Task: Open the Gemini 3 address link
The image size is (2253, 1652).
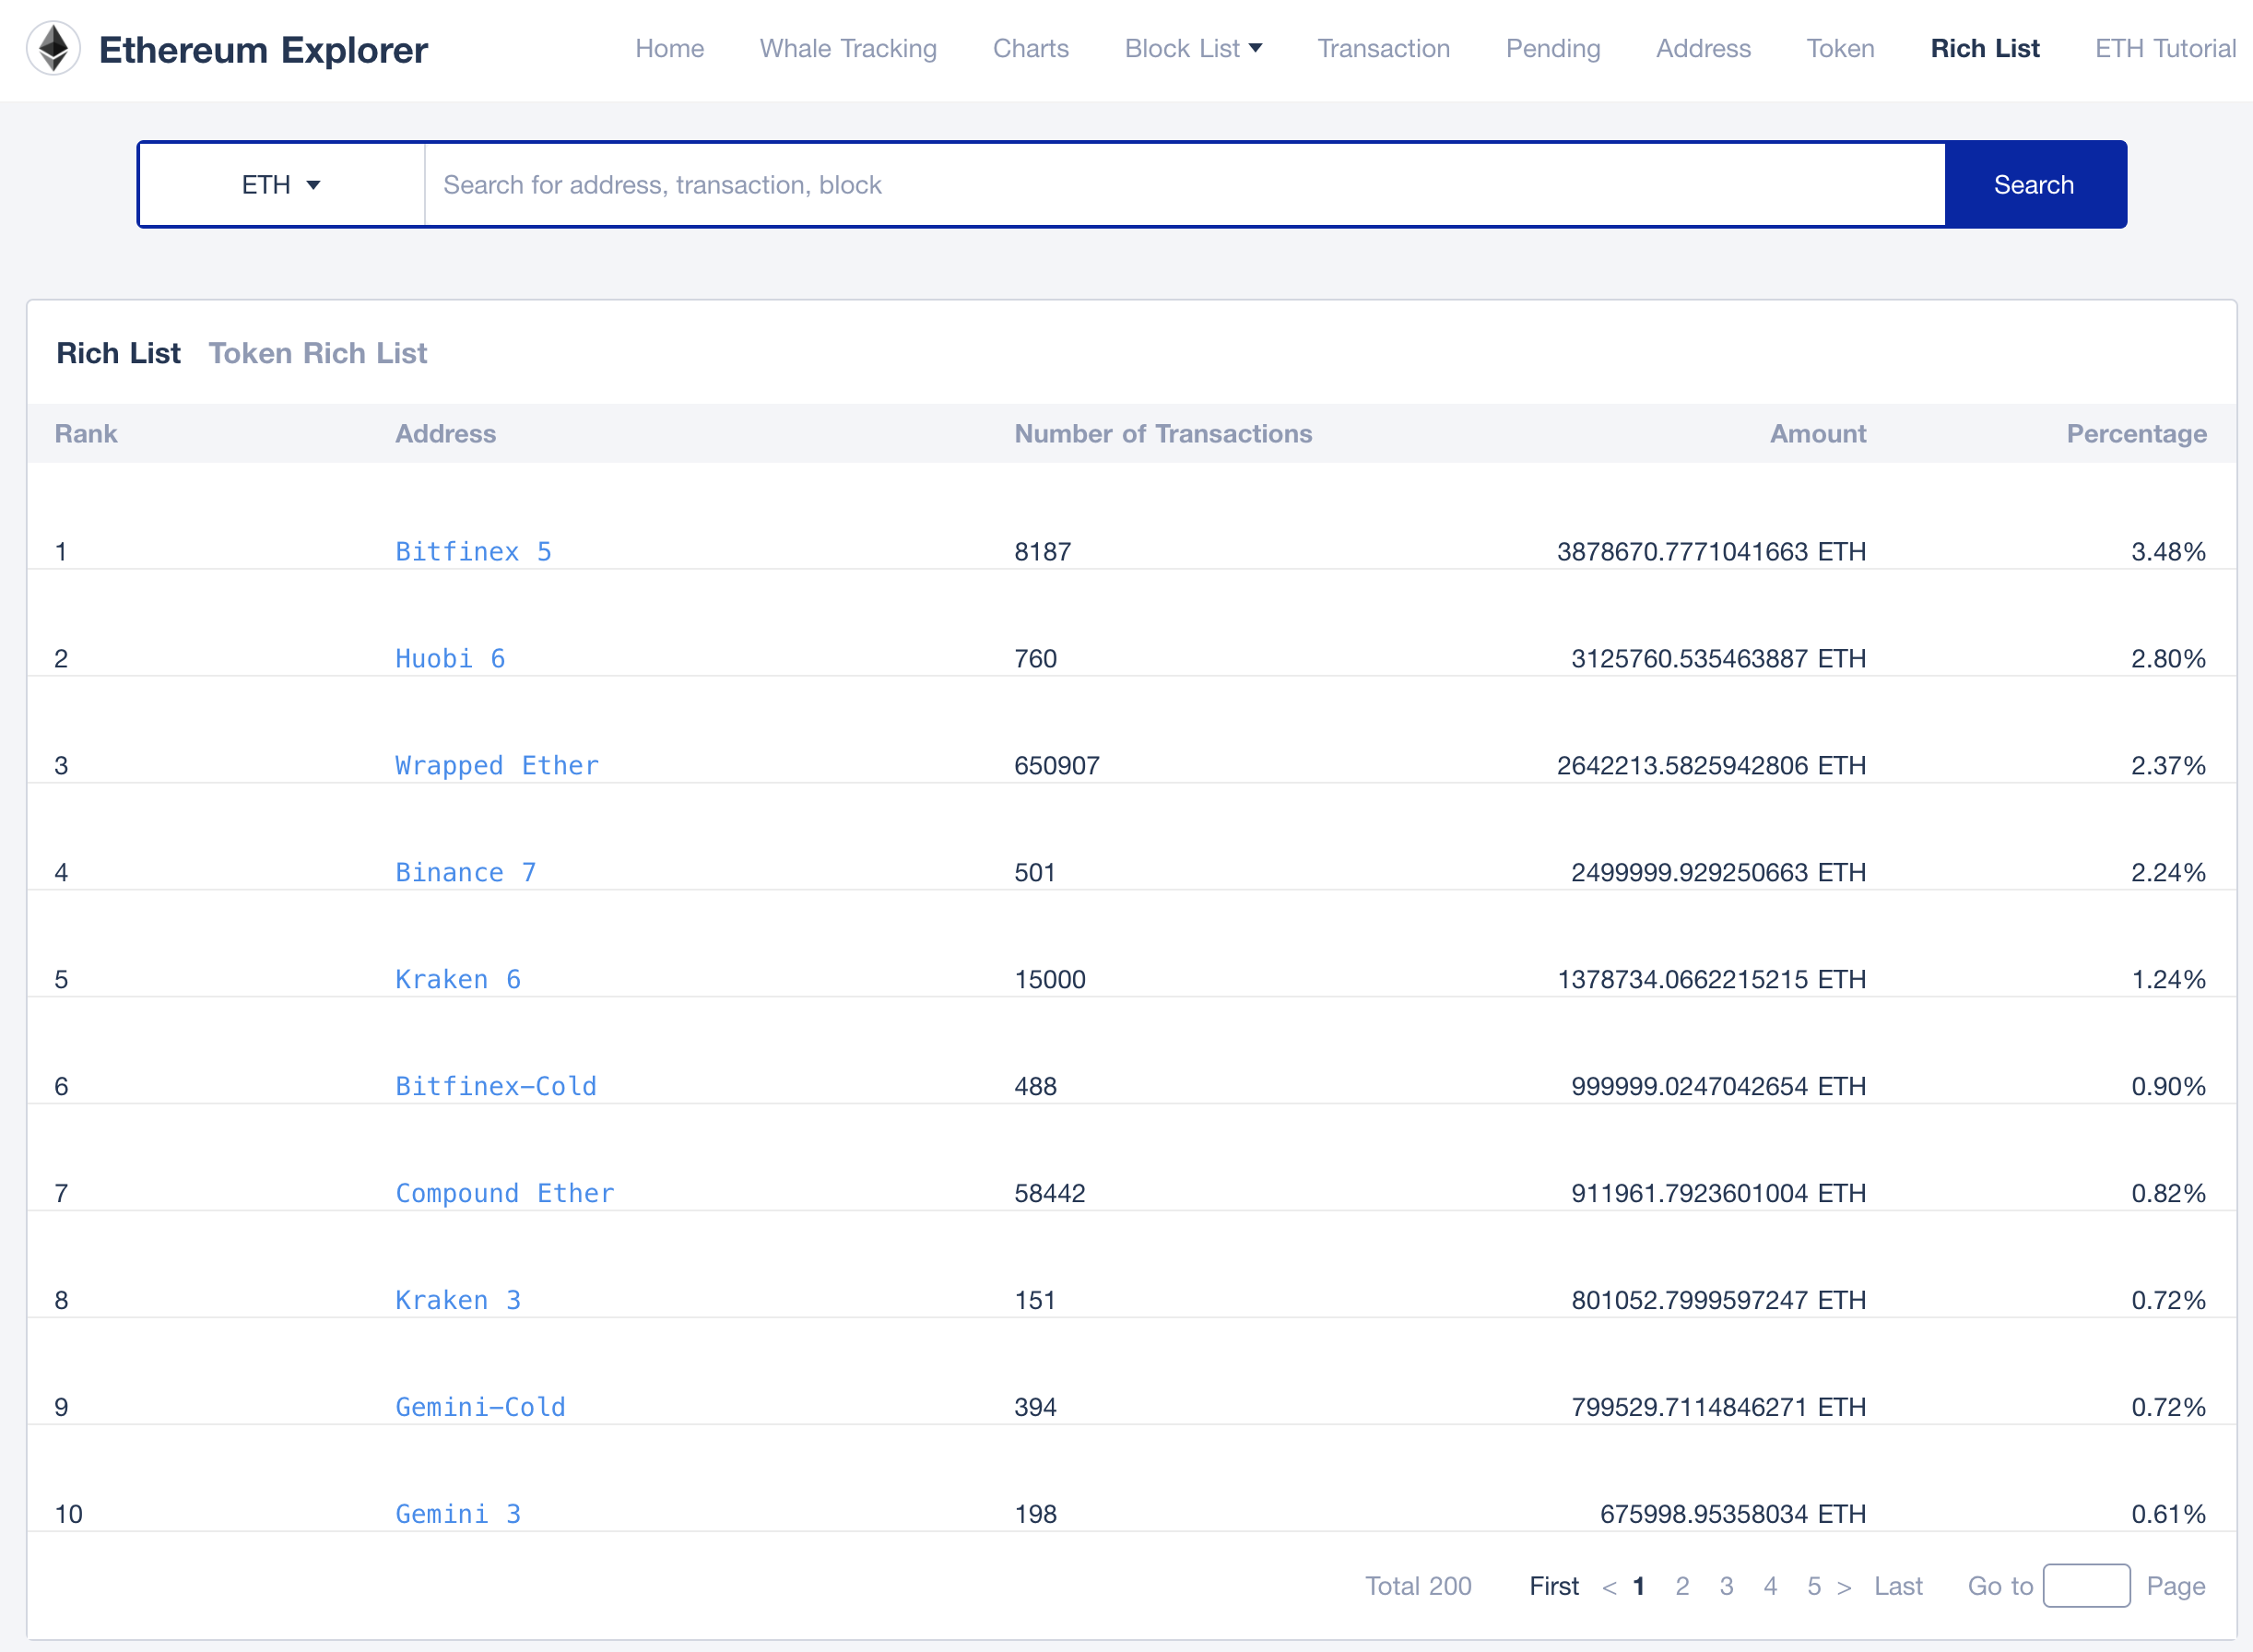Action: point(458,1514)
